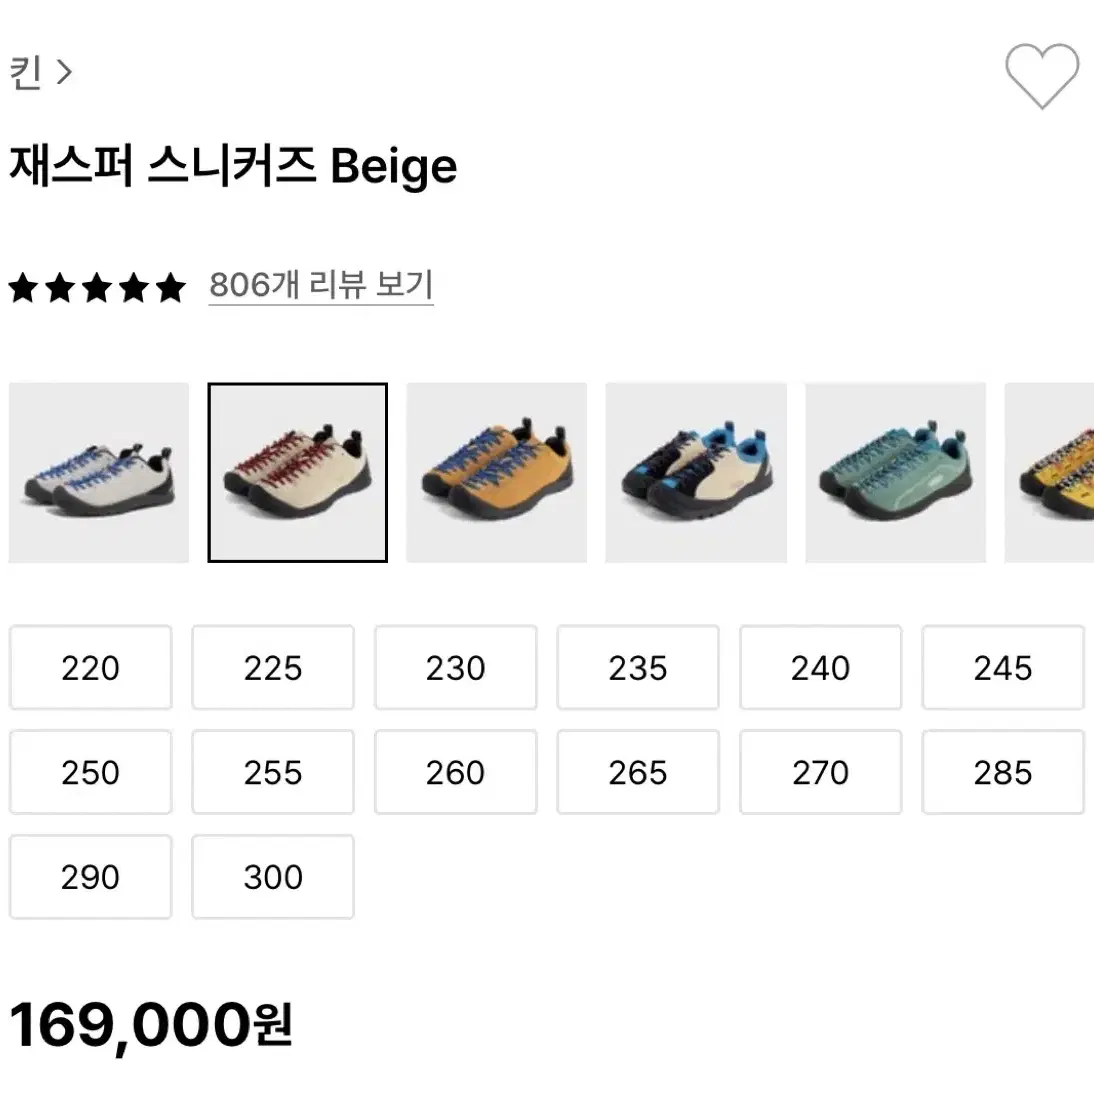Choose size 245 option
This screenshot has width=1094, height=1094.
point(1003,668)
